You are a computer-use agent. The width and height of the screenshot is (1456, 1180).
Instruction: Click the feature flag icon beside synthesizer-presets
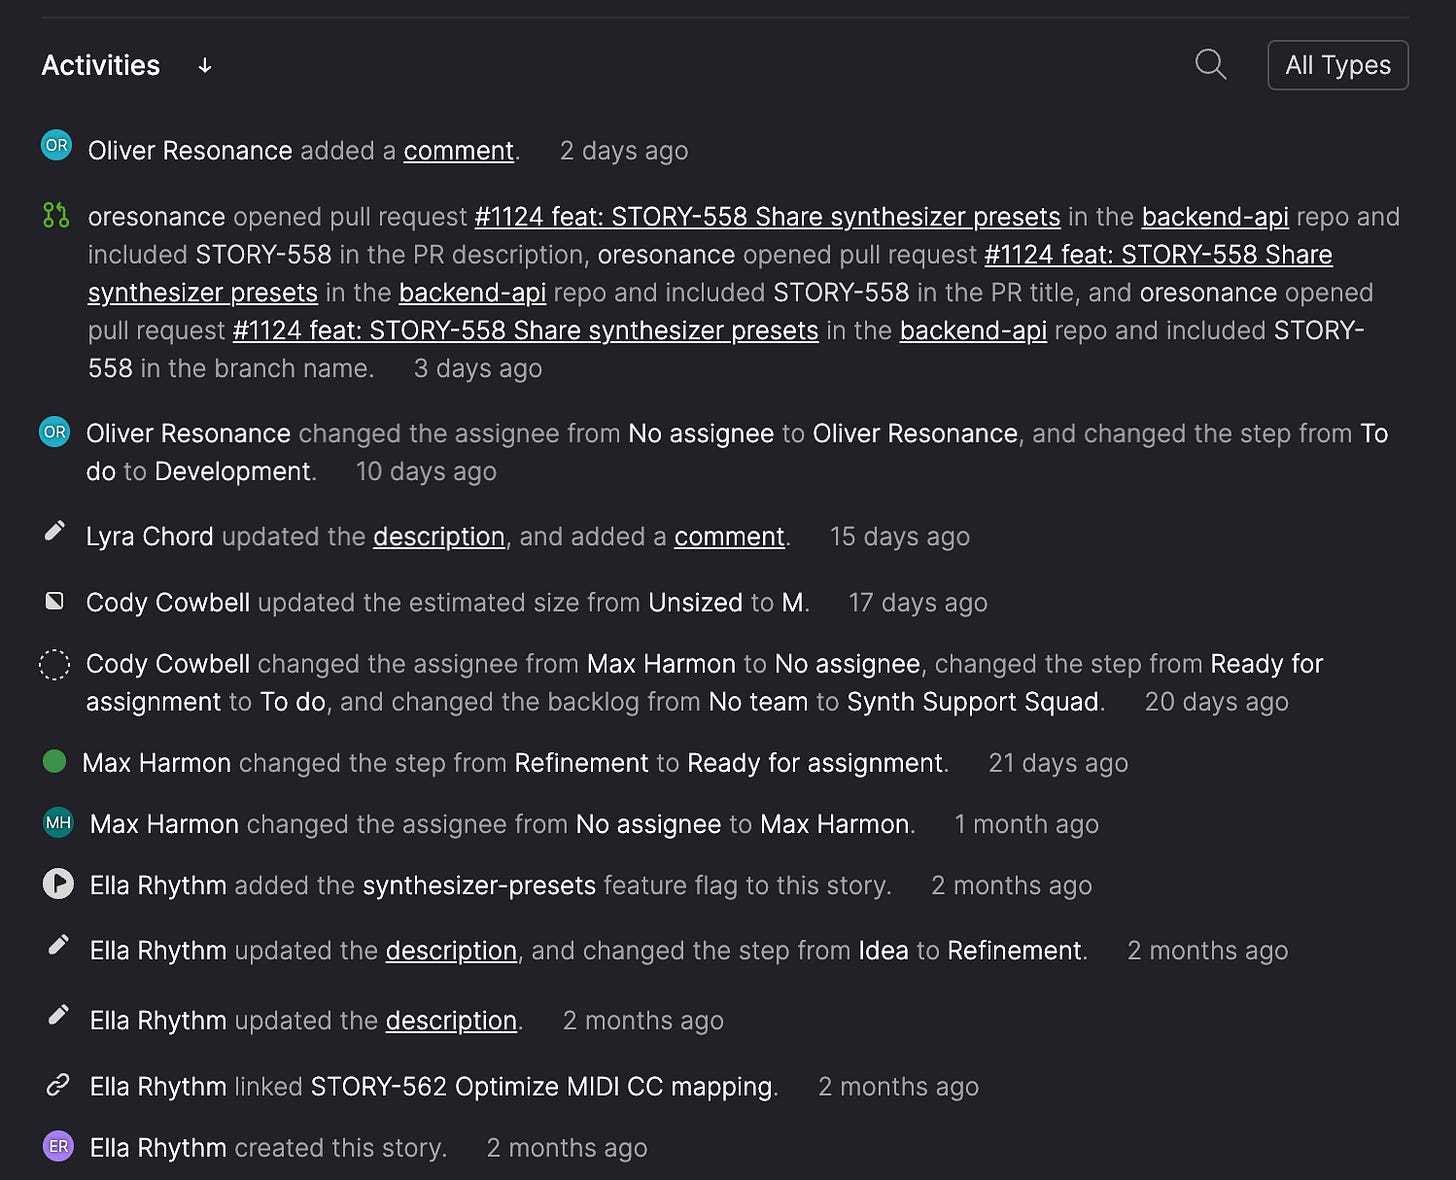[58, 884]
